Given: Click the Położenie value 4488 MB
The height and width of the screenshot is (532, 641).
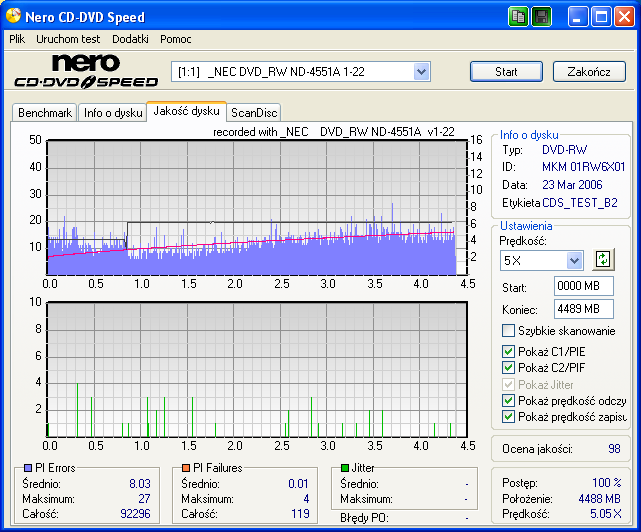Looking at the screenshot, I should tap(599, 499).
